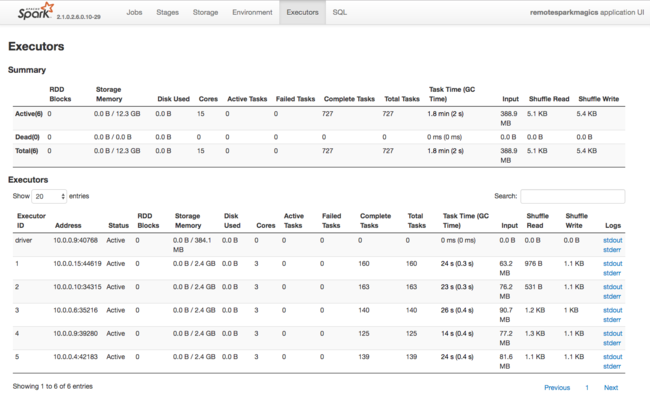Sort executors by Complete Tasks column
The image size is (650, 400).
[x=375, y=220]
